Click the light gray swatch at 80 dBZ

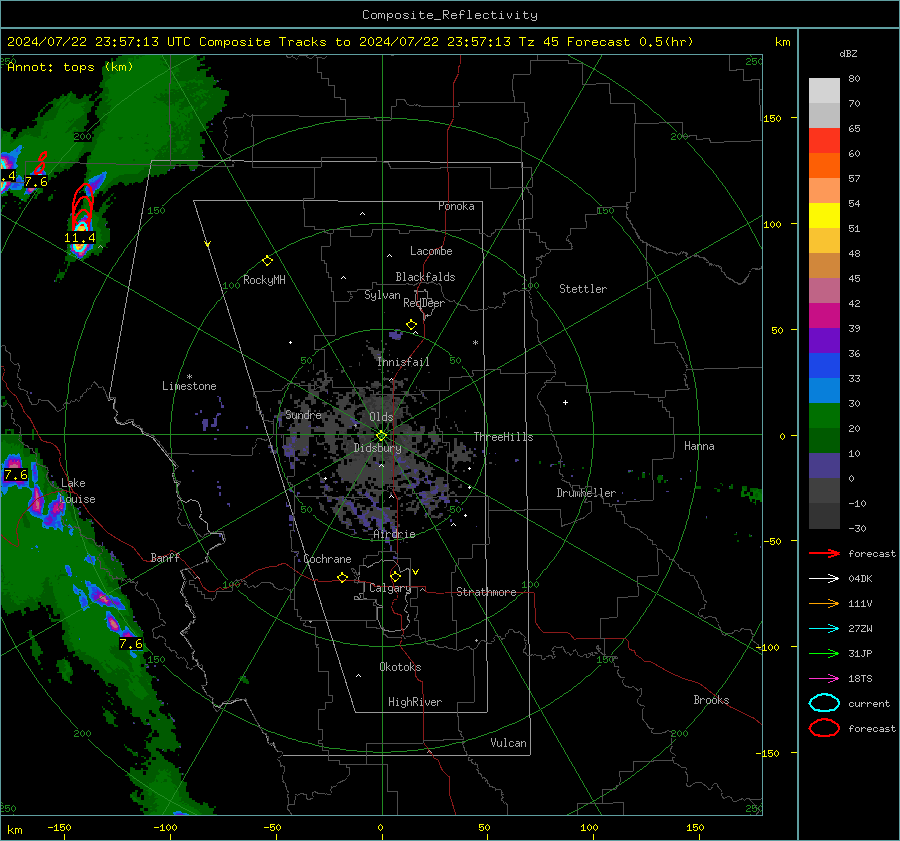tap(824, 90)
